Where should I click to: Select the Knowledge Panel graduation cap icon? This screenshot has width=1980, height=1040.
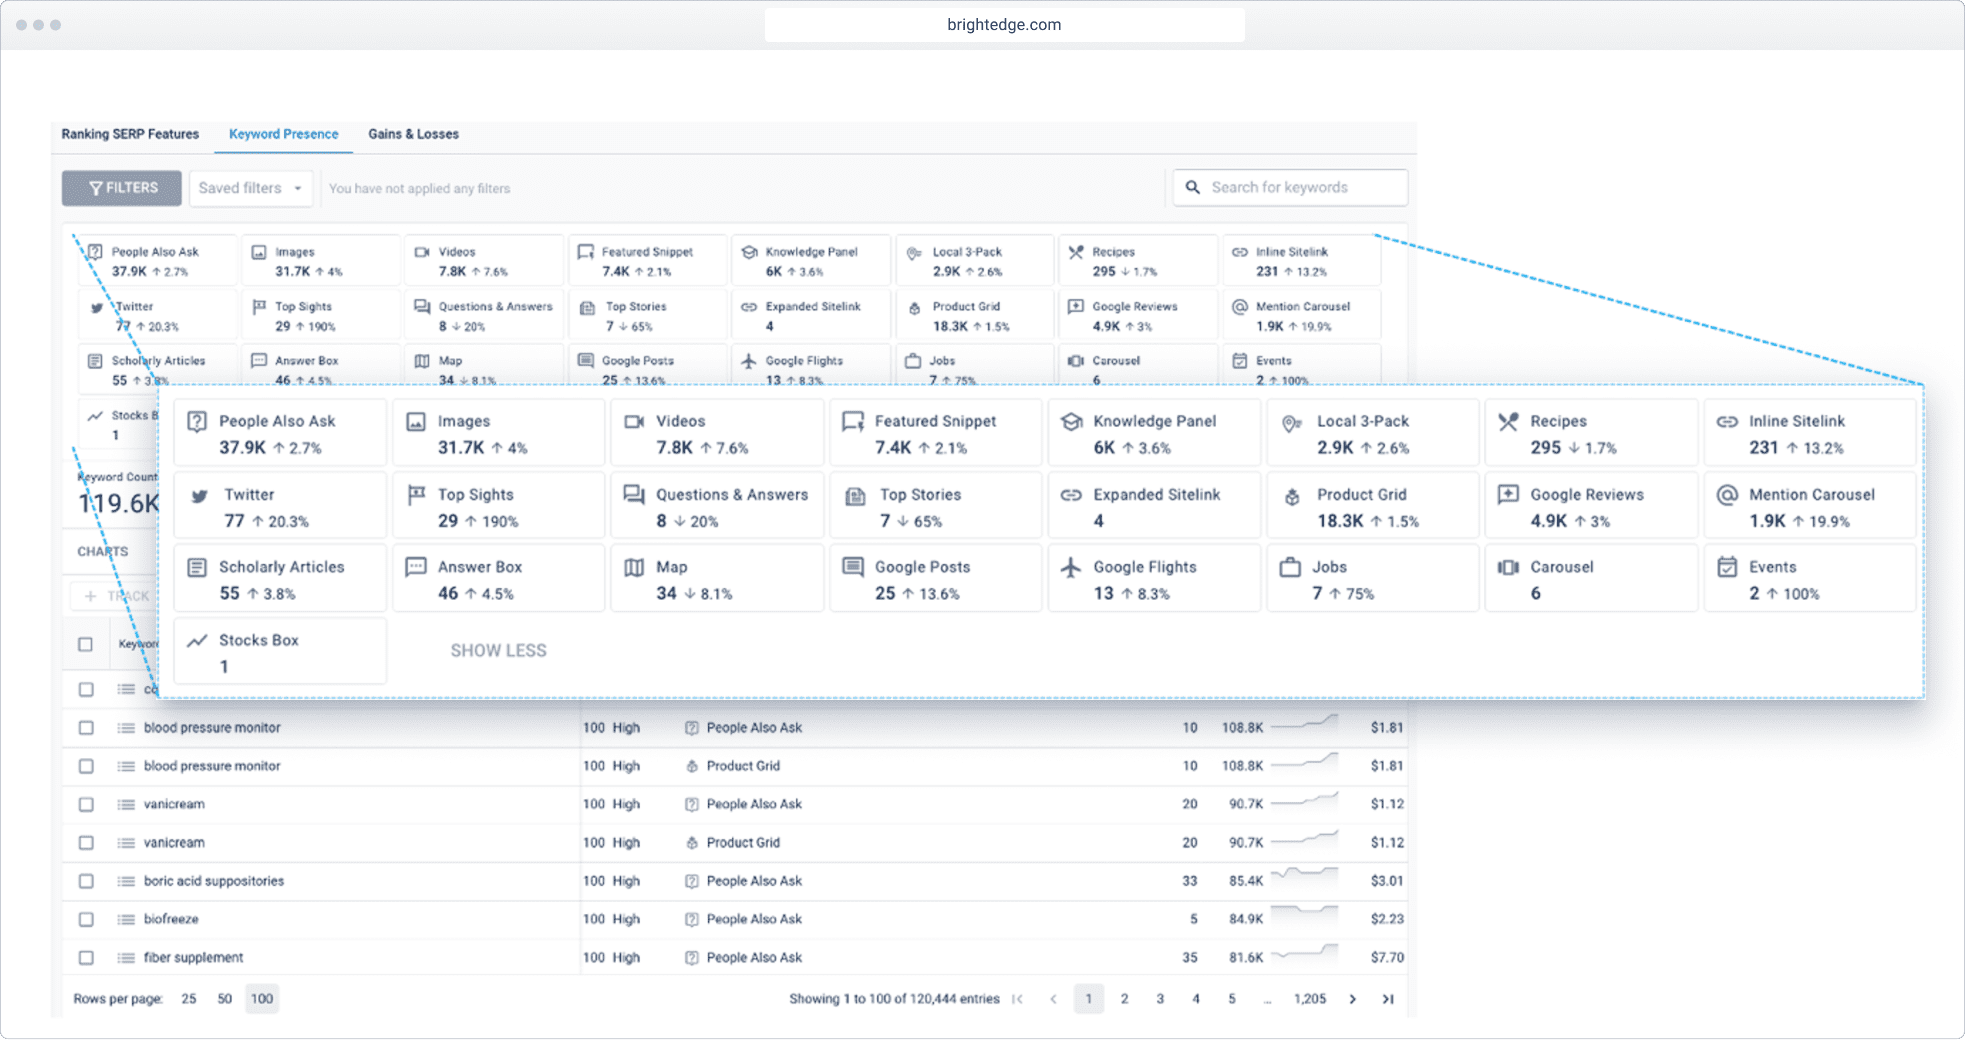[1071, 422]
